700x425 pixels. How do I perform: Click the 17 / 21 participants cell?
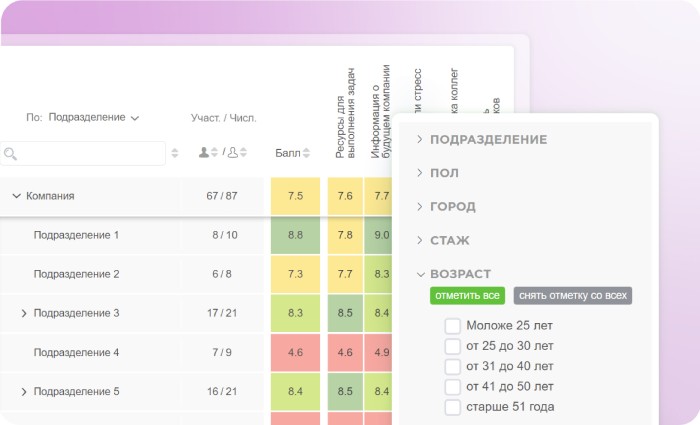pyautogui.click(x=222, y=313)
